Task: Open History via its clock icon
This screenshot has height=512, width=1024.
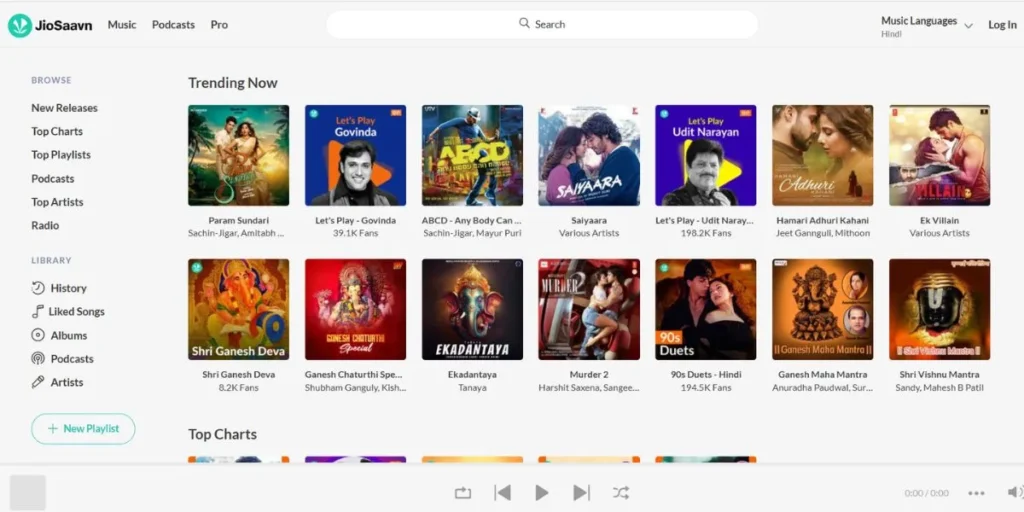Action: click(x=39, y=288)
